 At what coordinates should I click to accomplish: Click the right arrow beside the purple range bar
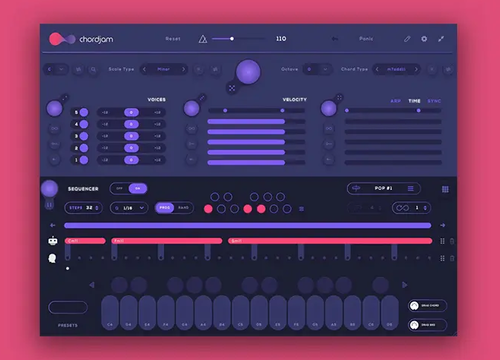(x=442, y=225)
